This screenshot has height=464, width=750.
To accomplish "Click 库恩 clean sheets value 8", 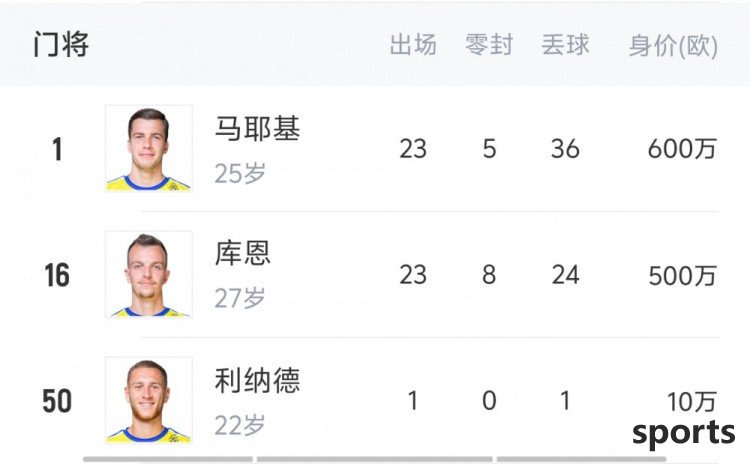I will point(489,275).
